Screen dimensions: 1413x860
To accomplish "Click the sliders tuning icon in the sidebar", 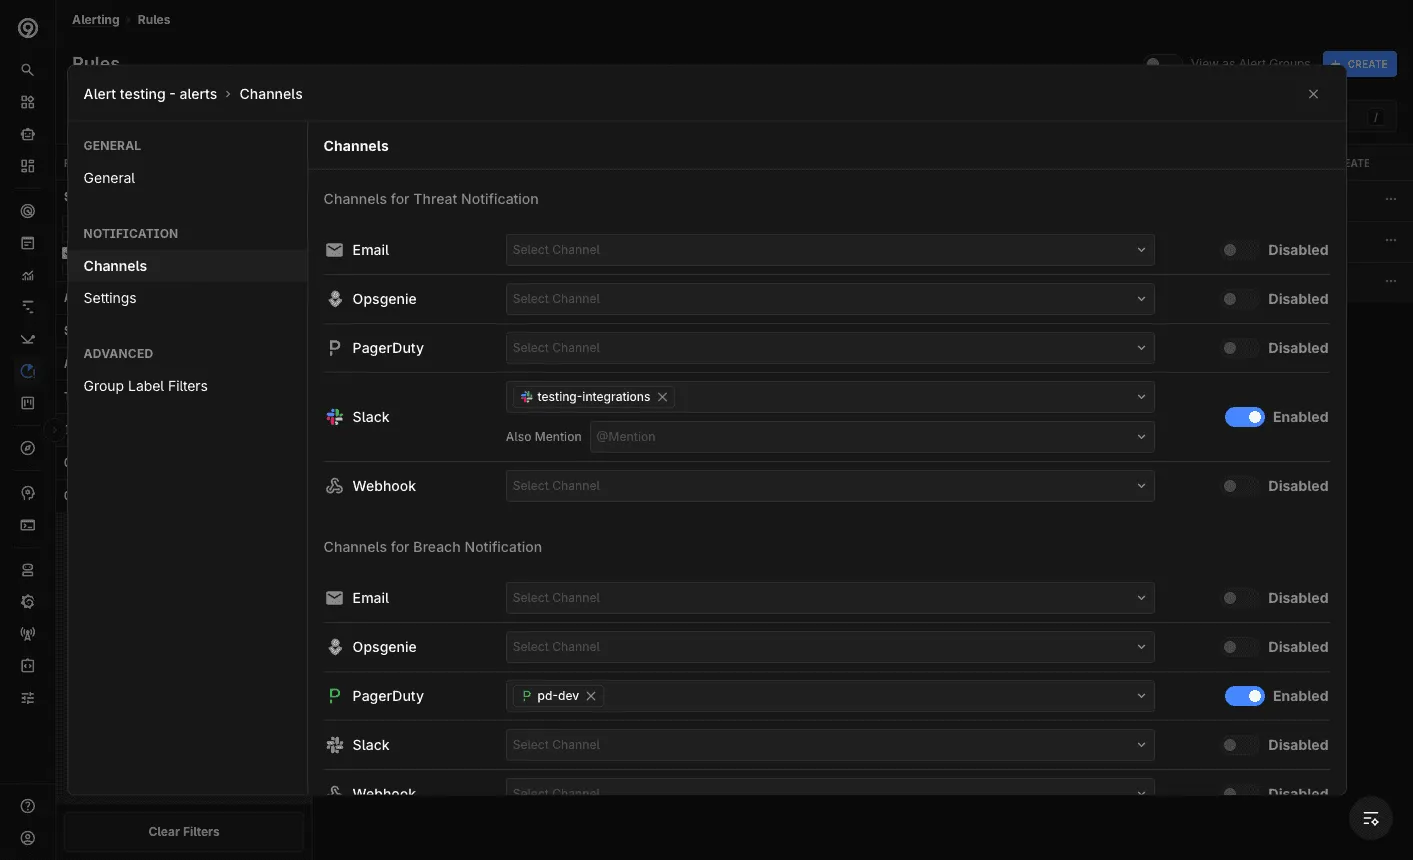I will pos(28,698).
